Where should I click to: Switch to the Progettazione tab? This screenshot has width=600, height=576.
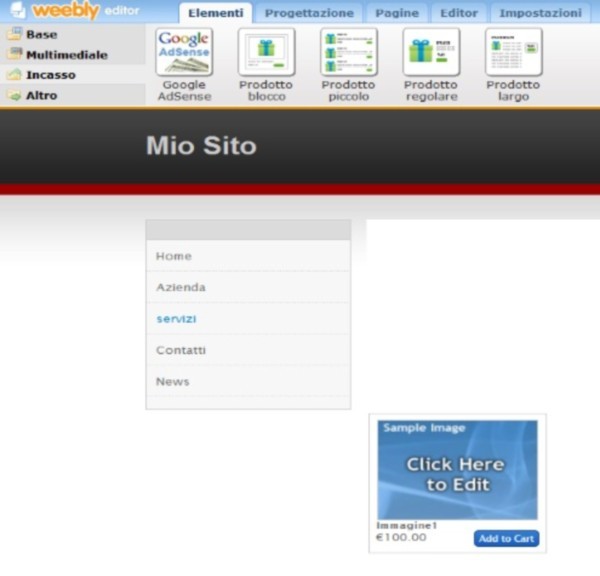(309, 13)
